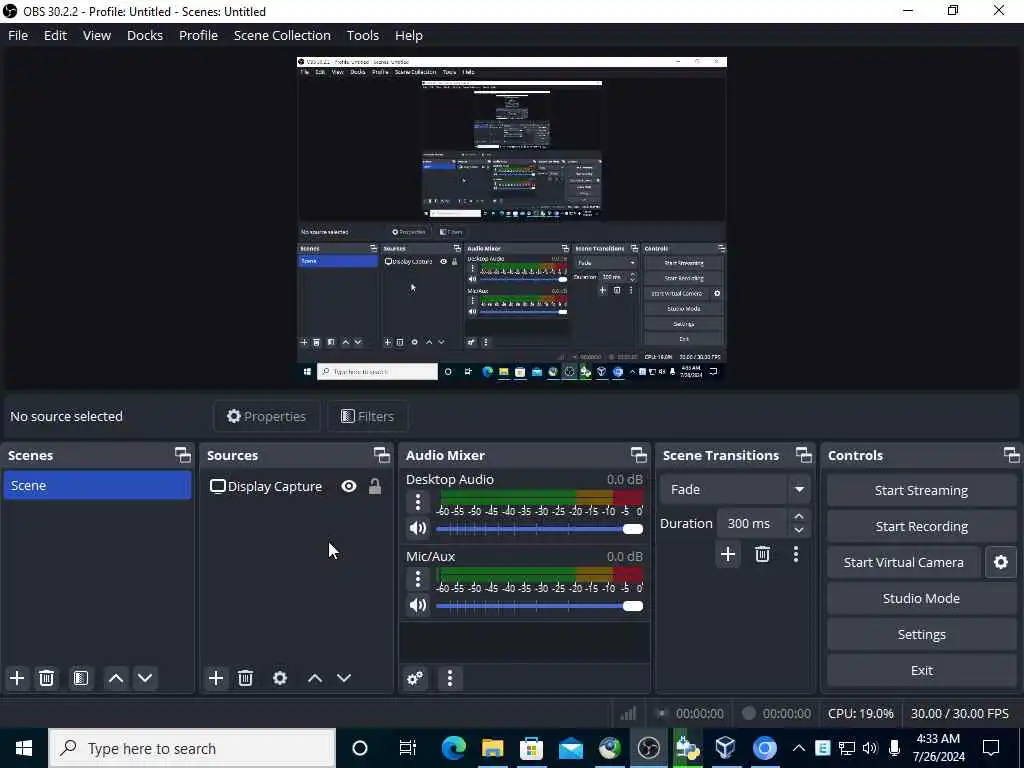Remove selected scene with trash icon
The height and width of the screenshot is (768, 1024).
pos(46,678)
